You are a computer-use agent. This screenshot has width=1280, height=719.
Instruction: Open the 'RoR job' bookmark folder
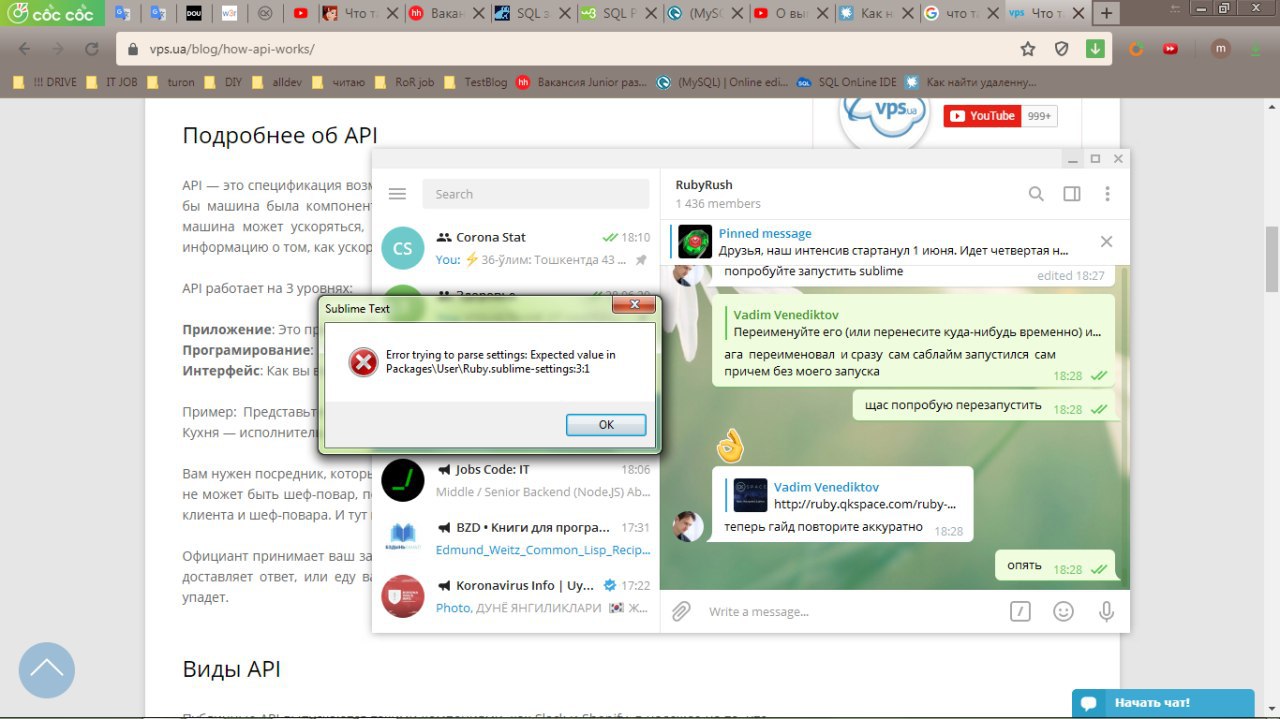405,82
